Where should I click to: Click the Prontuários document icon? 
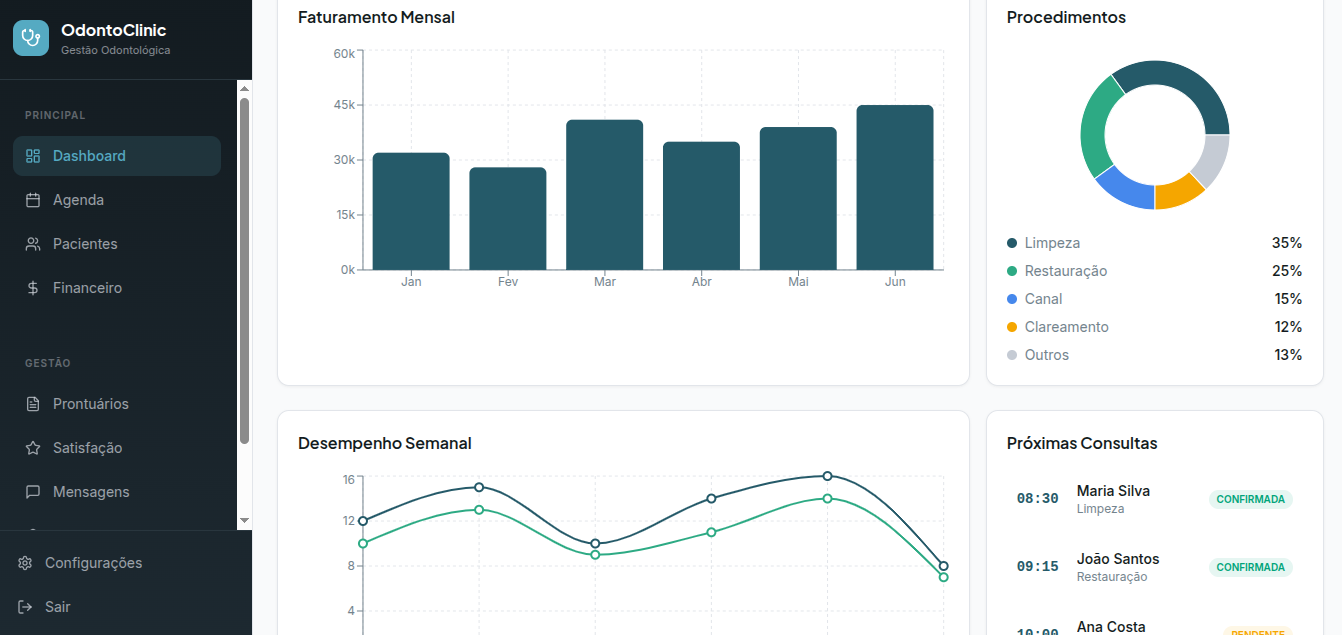(x=33, y=404)
